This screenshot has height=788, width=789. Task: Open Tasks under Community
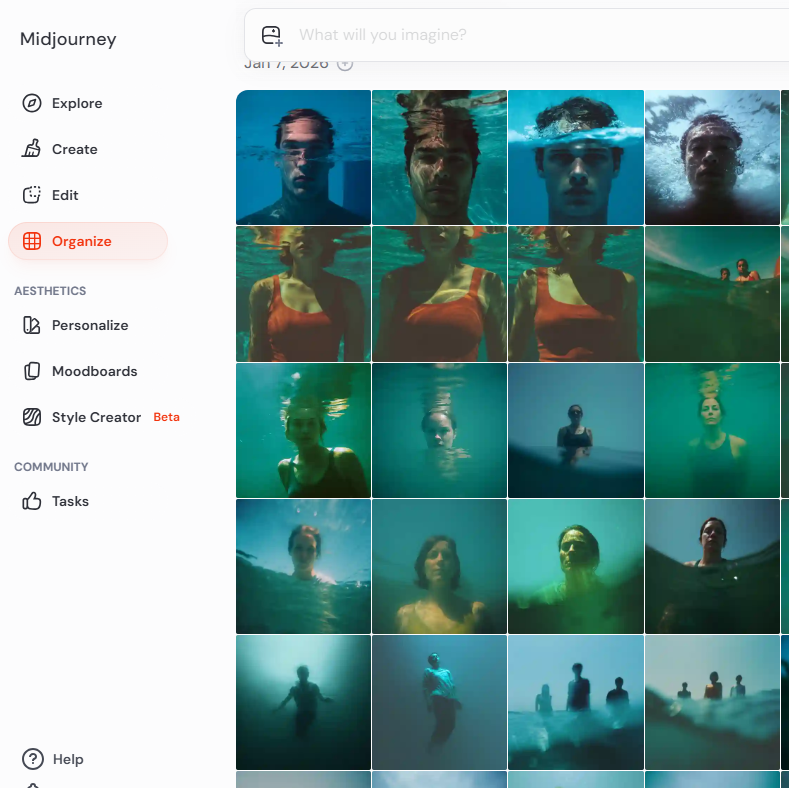click(70, 501)
